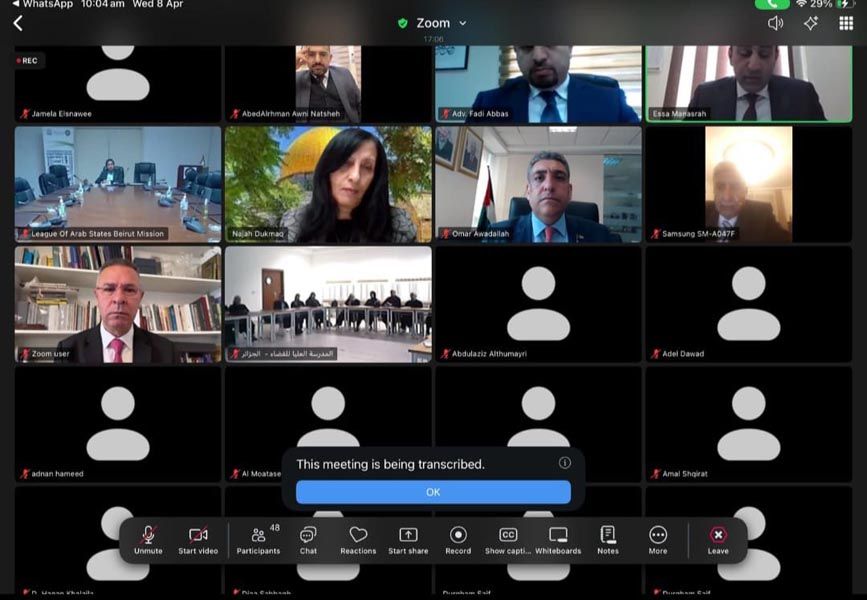Select Najah Dukmaq's video tile
Image resolution: width=867 pixels, height=600 pixels.
[328, 184]
